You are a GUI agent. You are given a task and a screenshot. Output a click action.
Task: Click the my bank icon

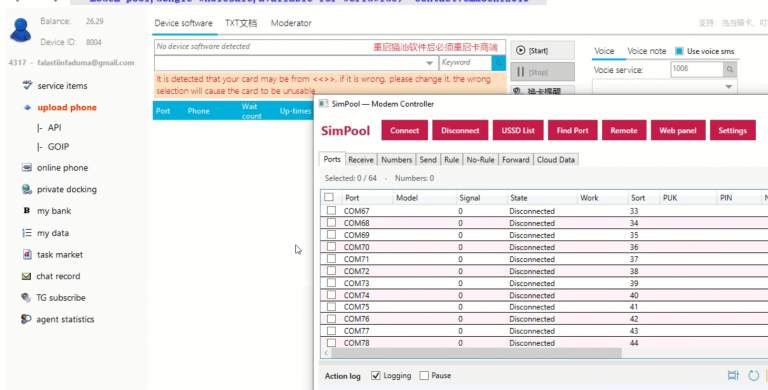click(x=26, y=211)
